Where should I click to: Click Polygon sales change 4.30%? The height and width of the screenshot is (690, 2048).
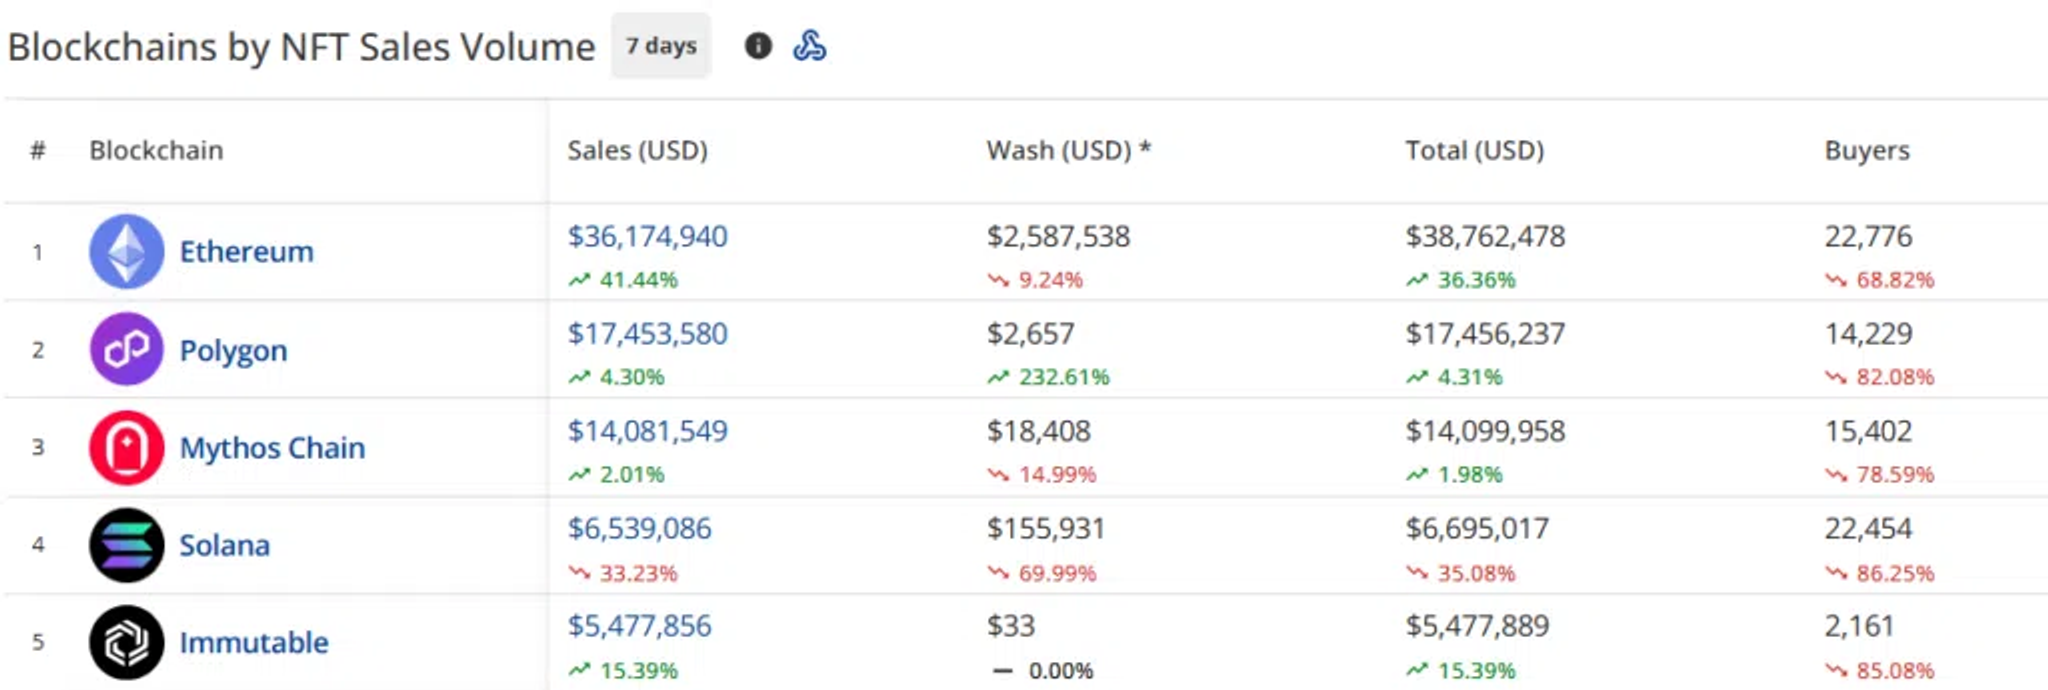pos(631,377)
